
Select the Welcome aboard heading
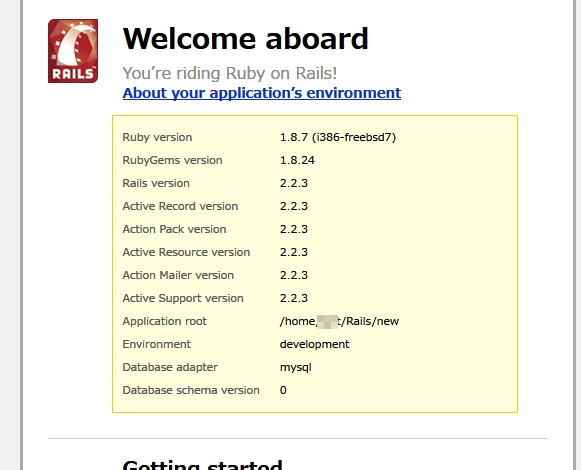(x=245, y=39)
